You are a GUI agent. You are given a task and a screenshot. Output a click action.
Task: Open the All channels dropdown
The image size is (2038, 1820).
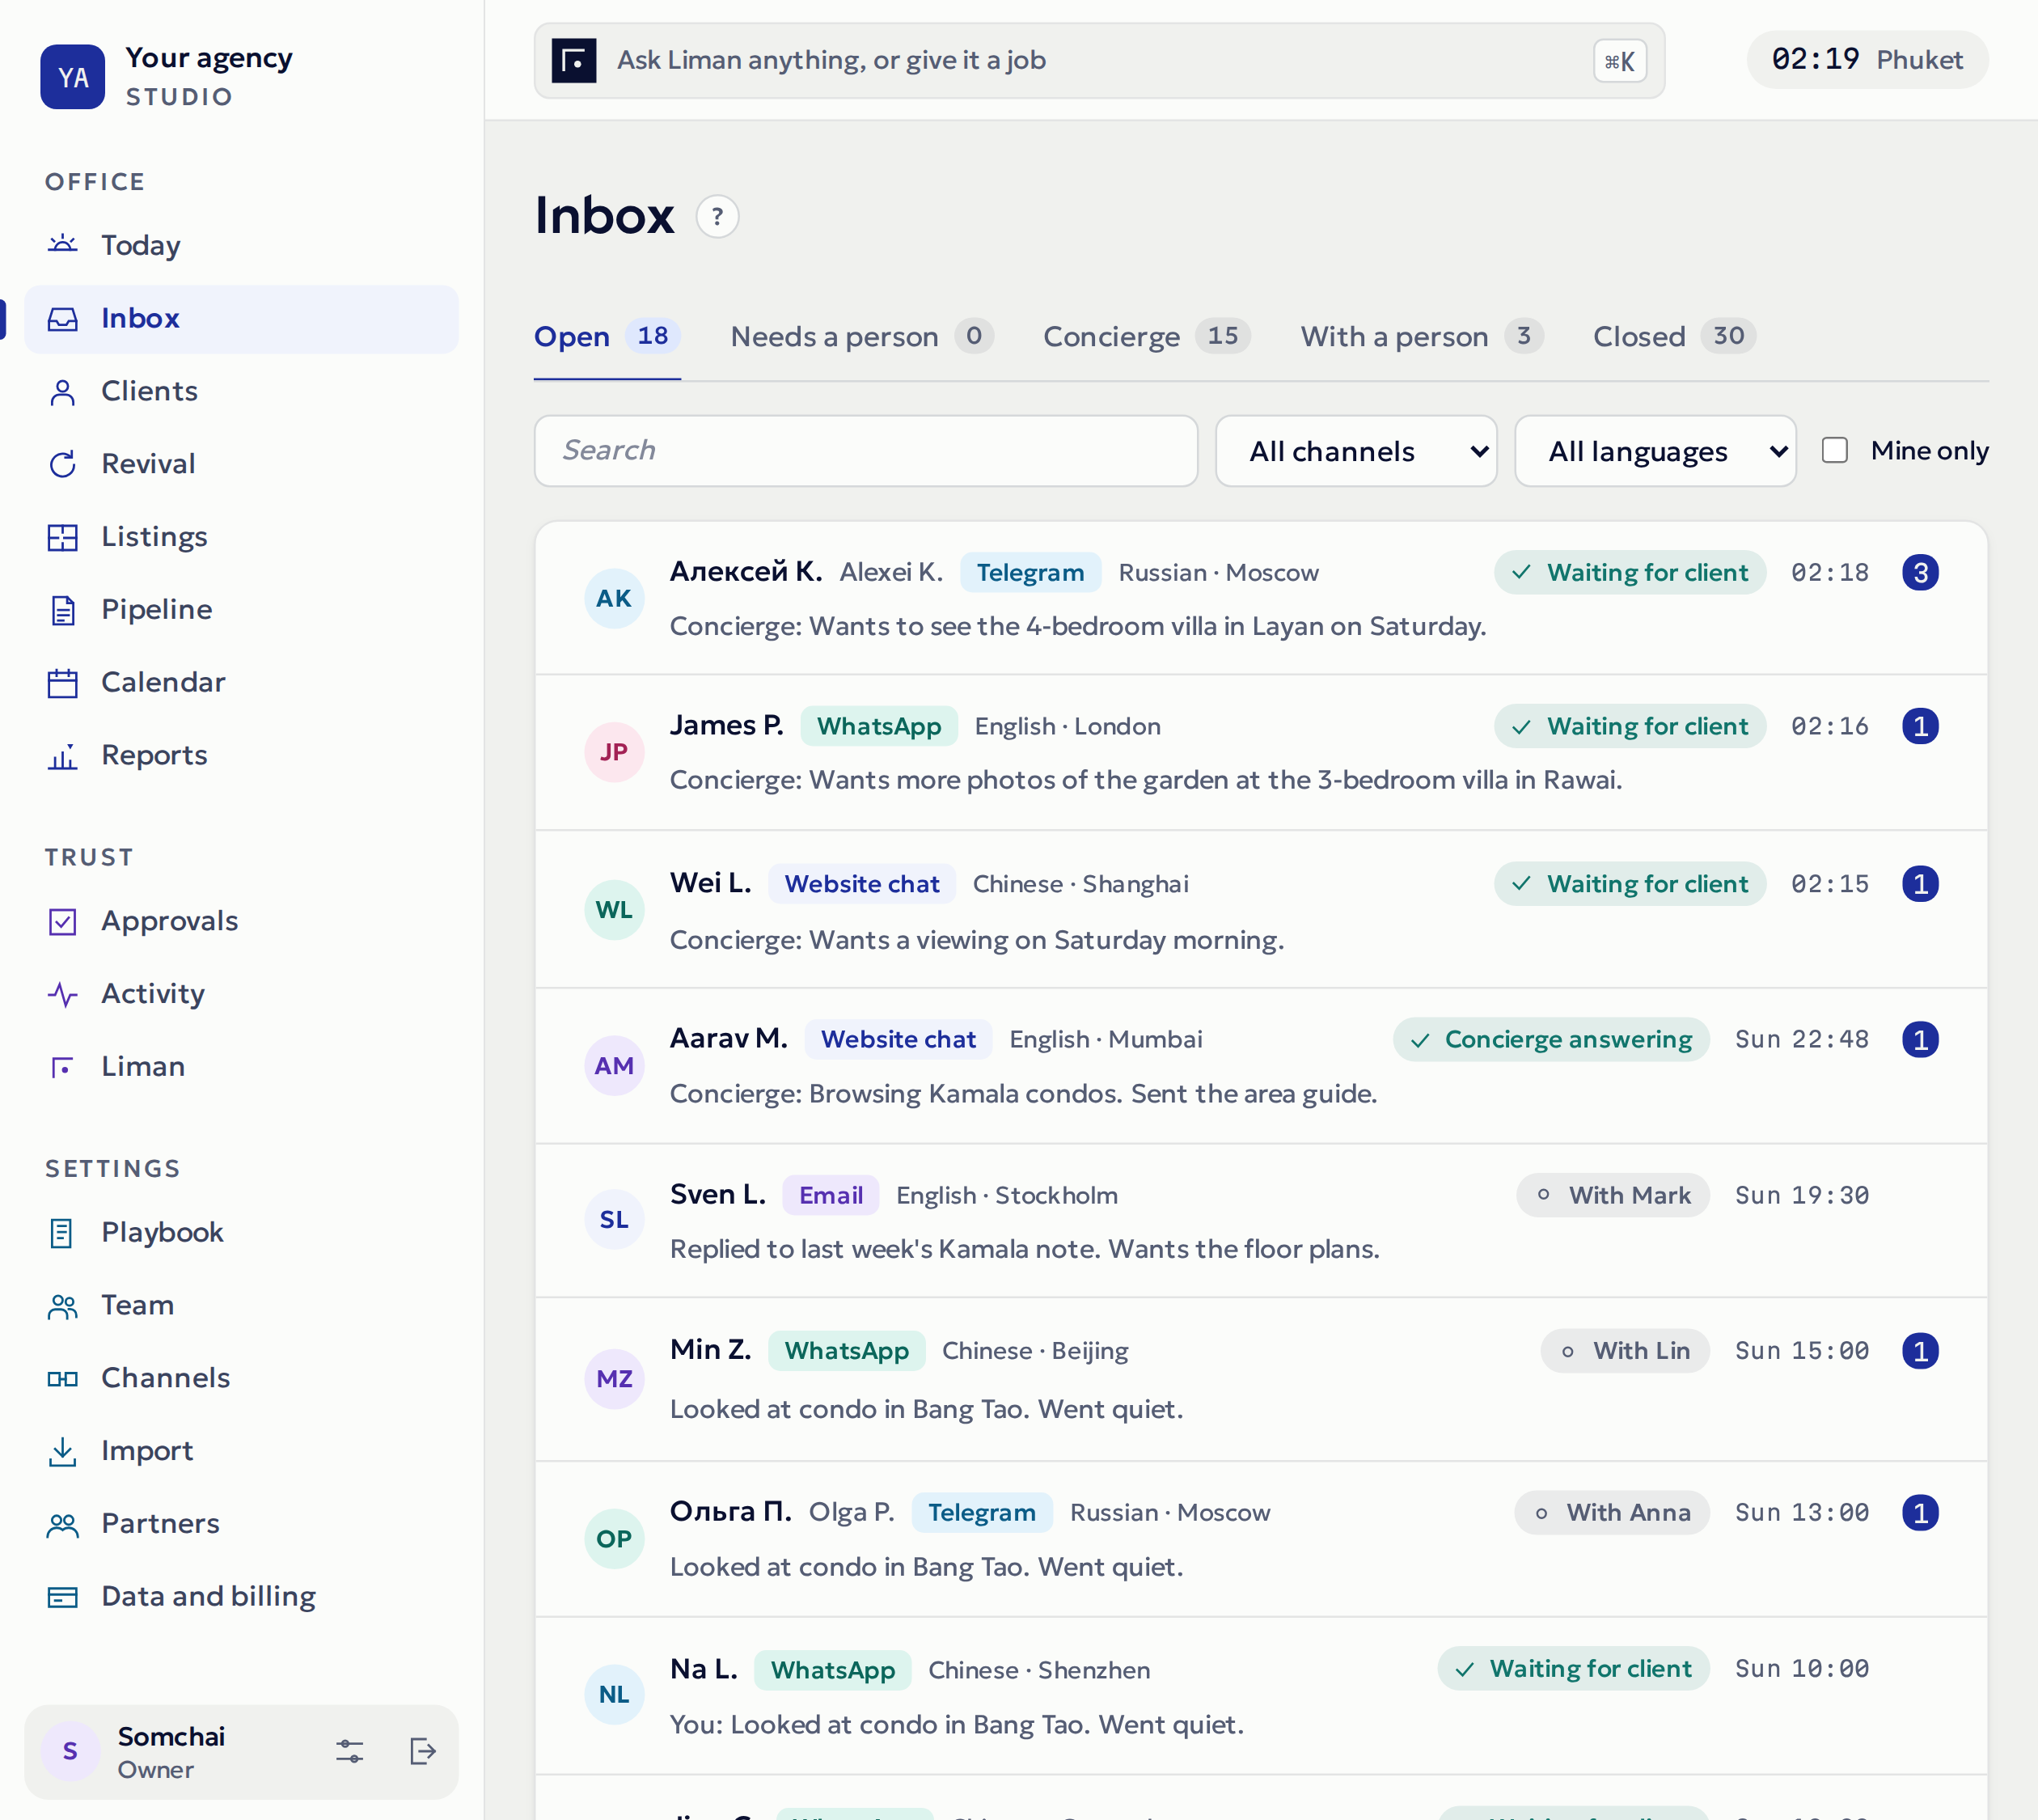tap(1356, 451)
